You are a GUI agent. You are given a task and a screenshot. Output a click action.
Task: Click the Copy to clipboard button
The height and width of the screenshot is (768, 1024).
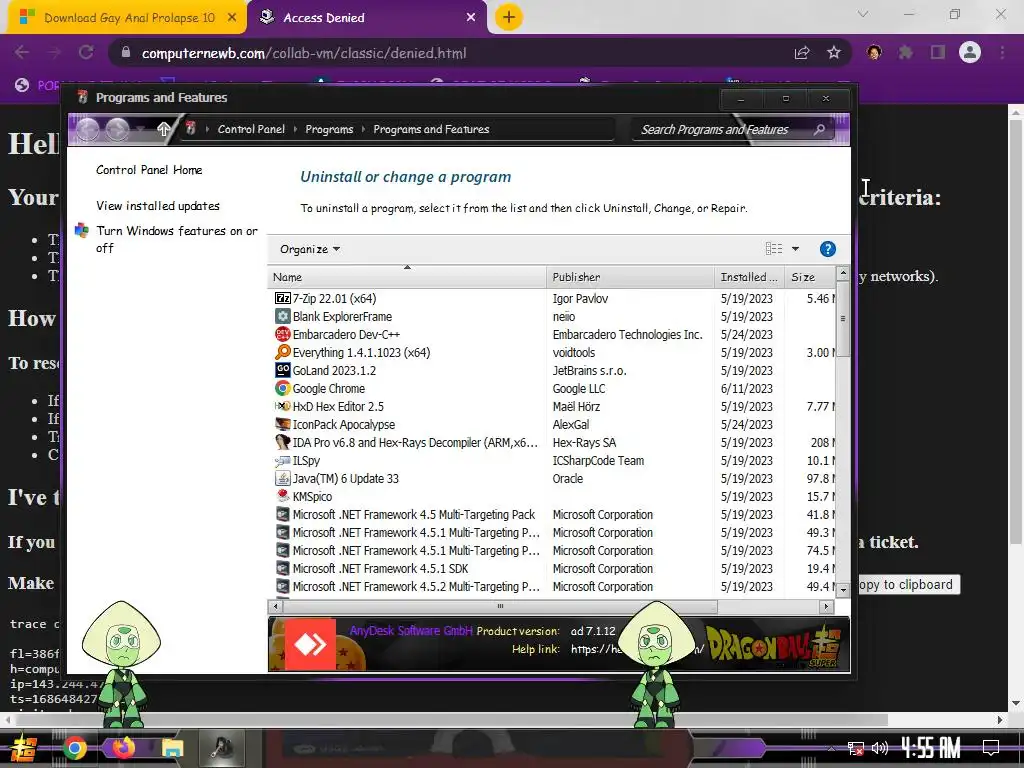906,584
